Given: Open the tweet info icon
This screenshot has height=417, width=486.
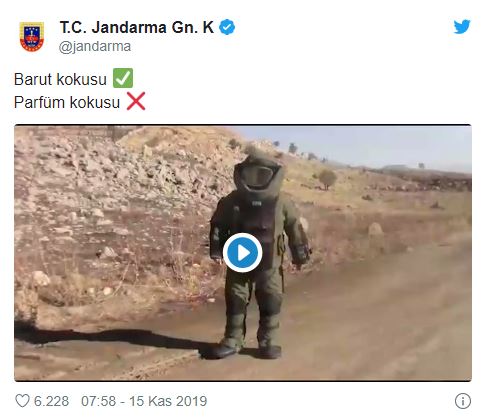Looking at the screenshot, I should 463,401.
